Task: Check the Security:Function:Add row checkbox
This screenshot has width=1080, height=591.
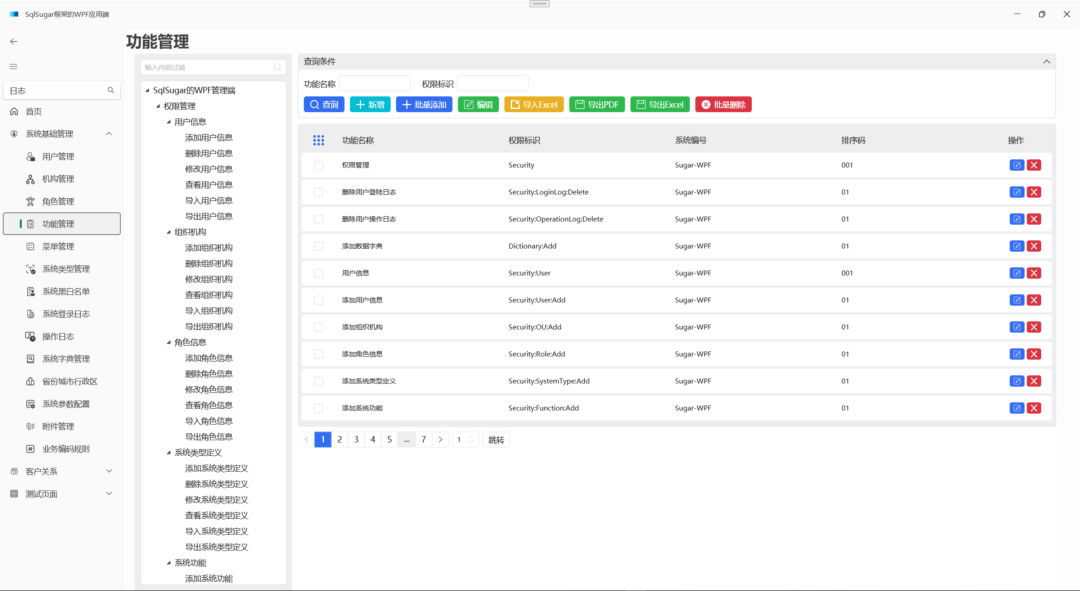Action: tap(318, 408)
